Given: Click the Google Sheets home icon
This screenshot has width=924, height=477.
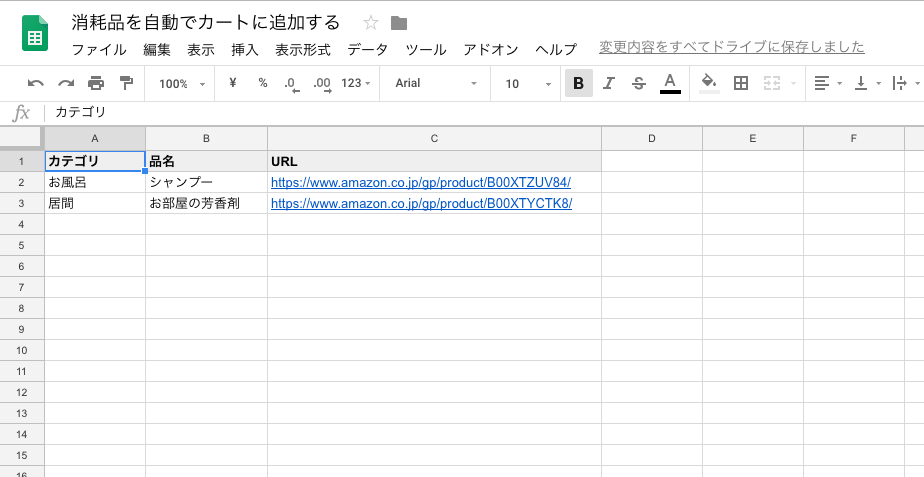Looking at the screenshot, I should coord(35,34).
